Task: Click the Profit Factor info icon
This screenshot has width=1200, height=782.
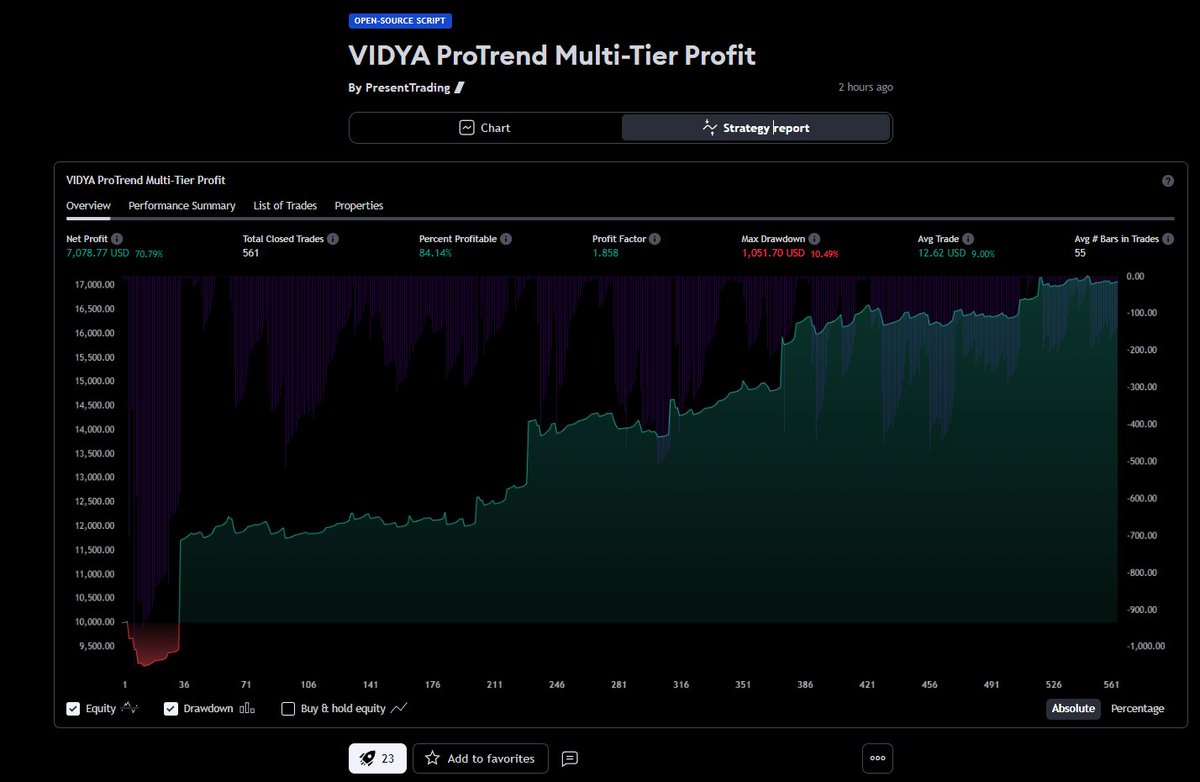Action: click(654, 240)
